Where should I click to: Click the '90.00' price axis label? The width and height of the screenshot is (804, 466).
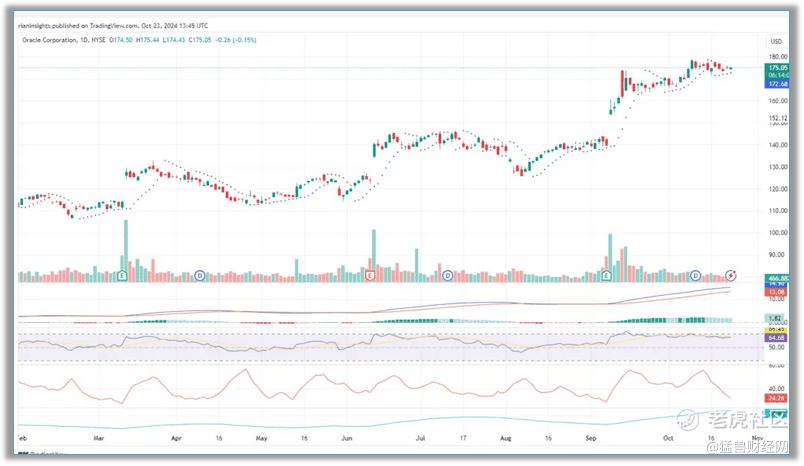(x=777, y=255)
